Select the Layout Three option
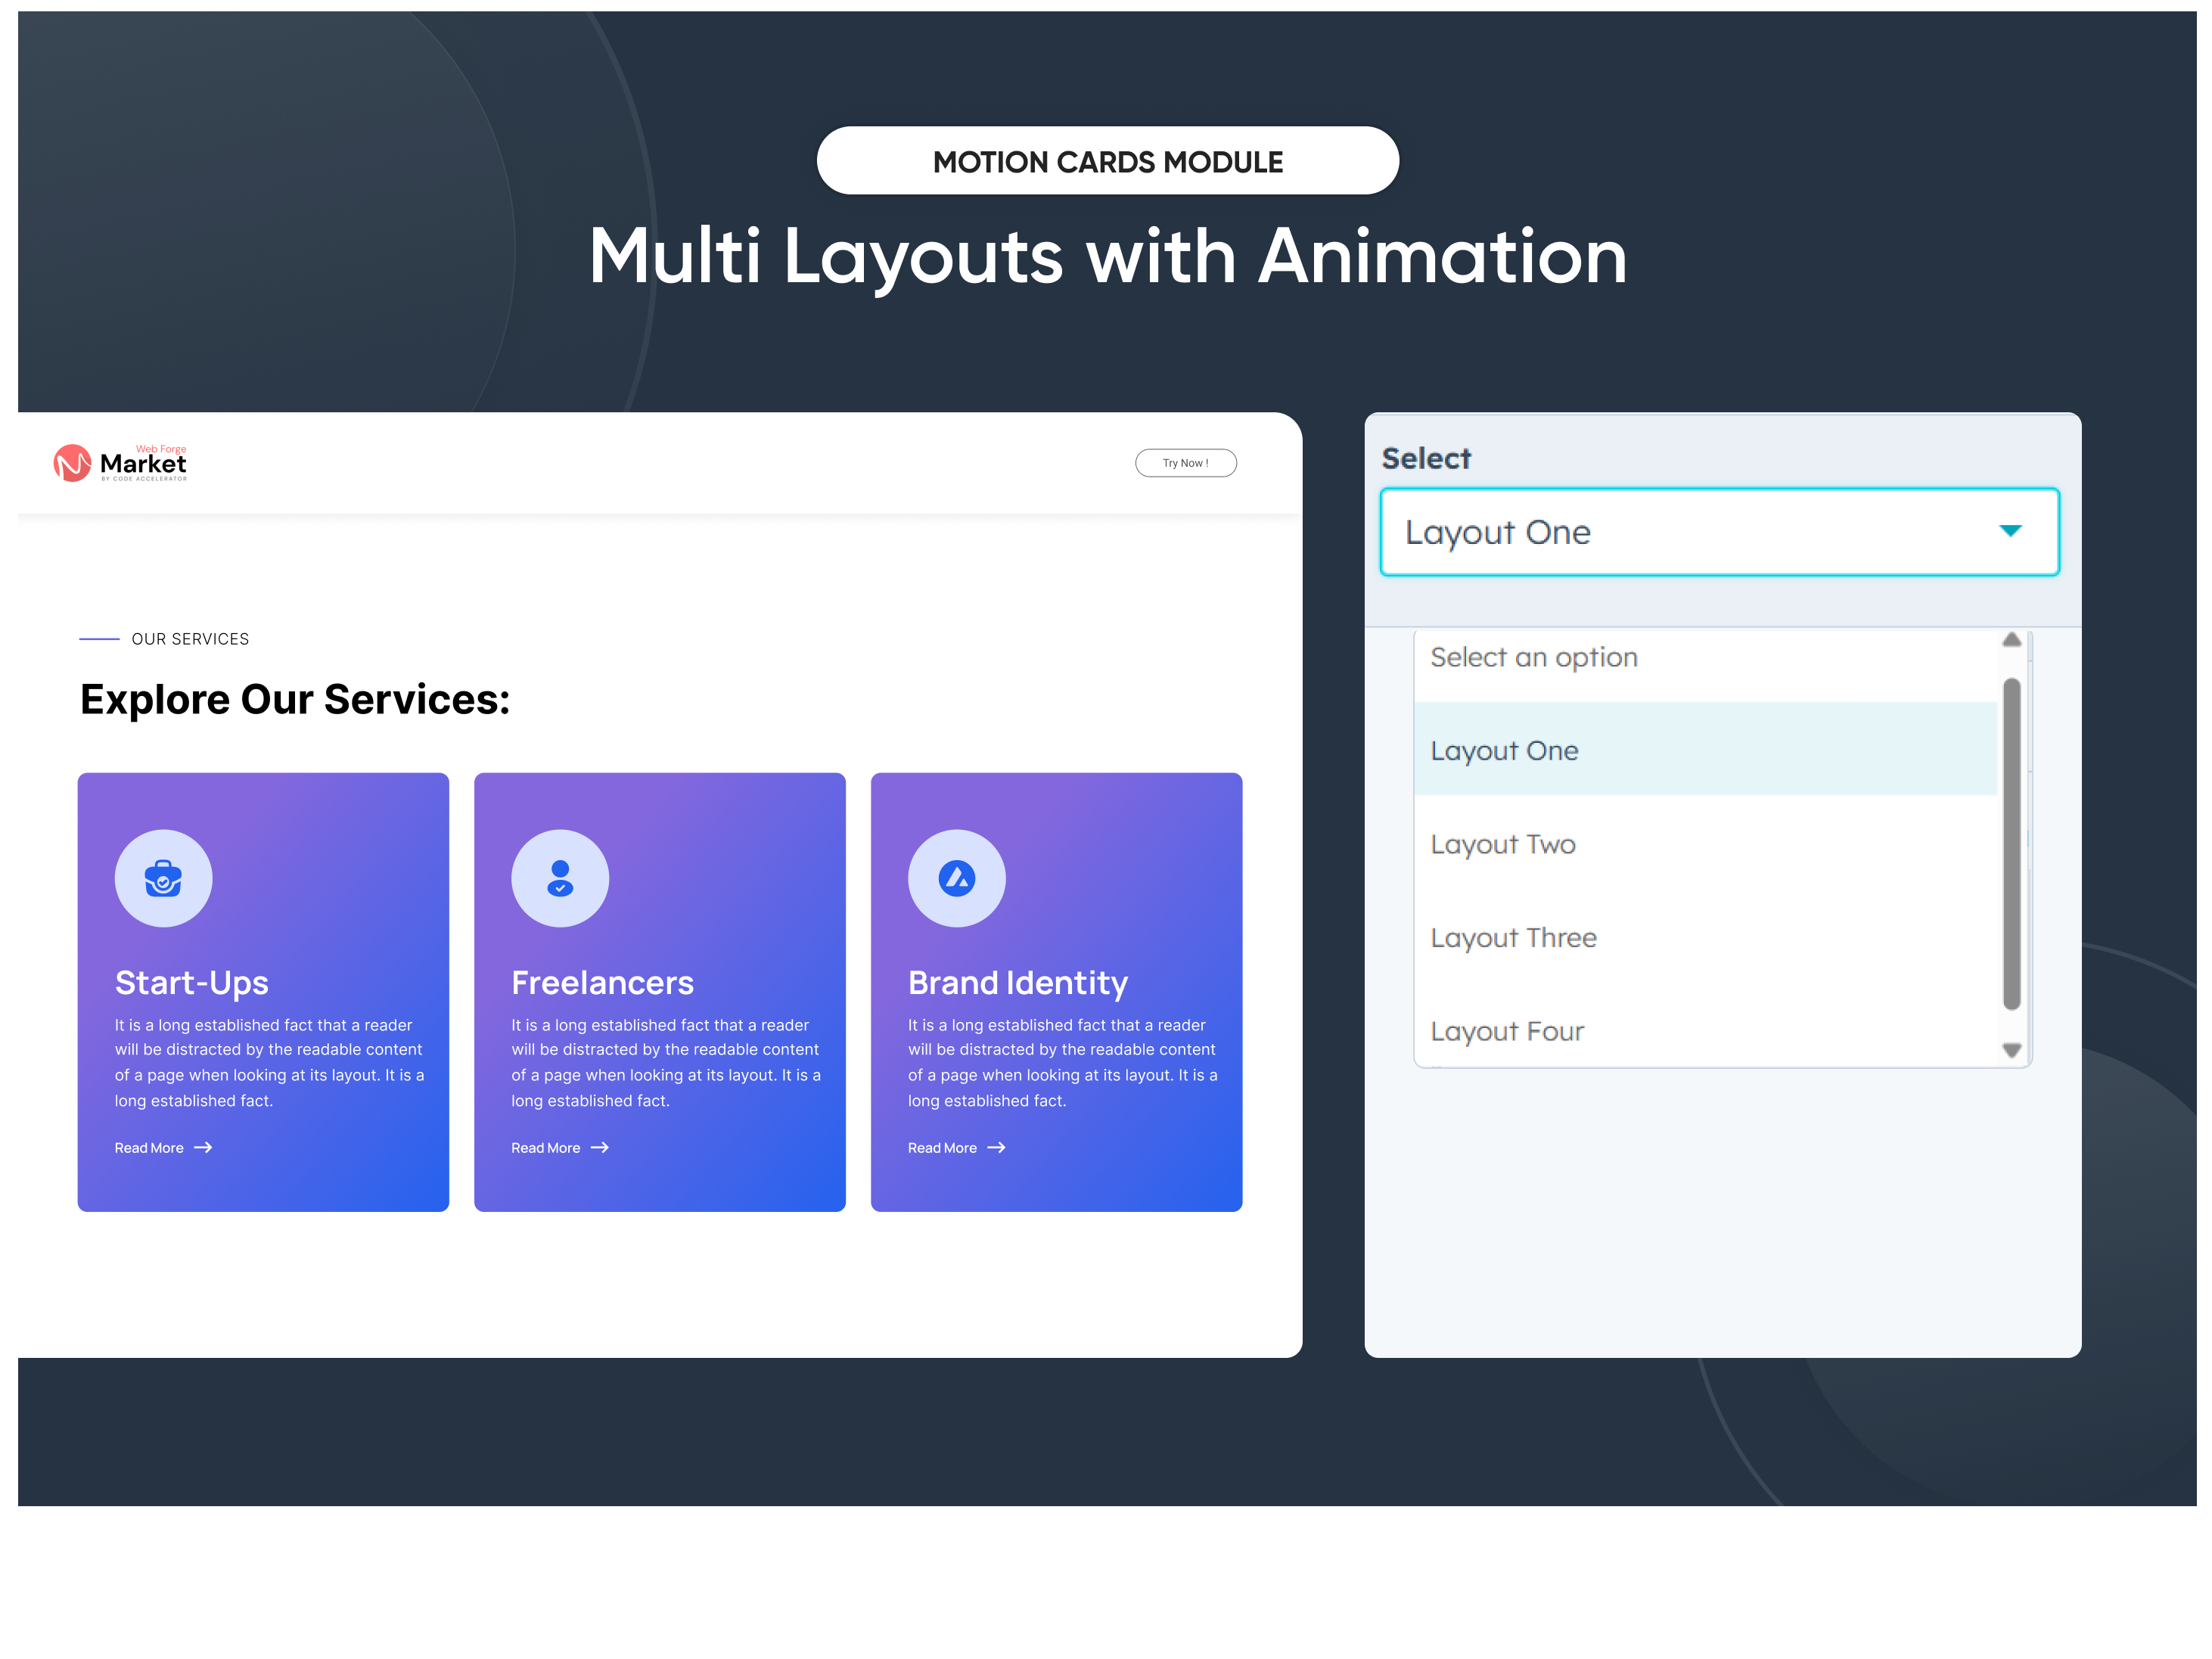This screenshot has width=2212, height=1659. 1513,938
